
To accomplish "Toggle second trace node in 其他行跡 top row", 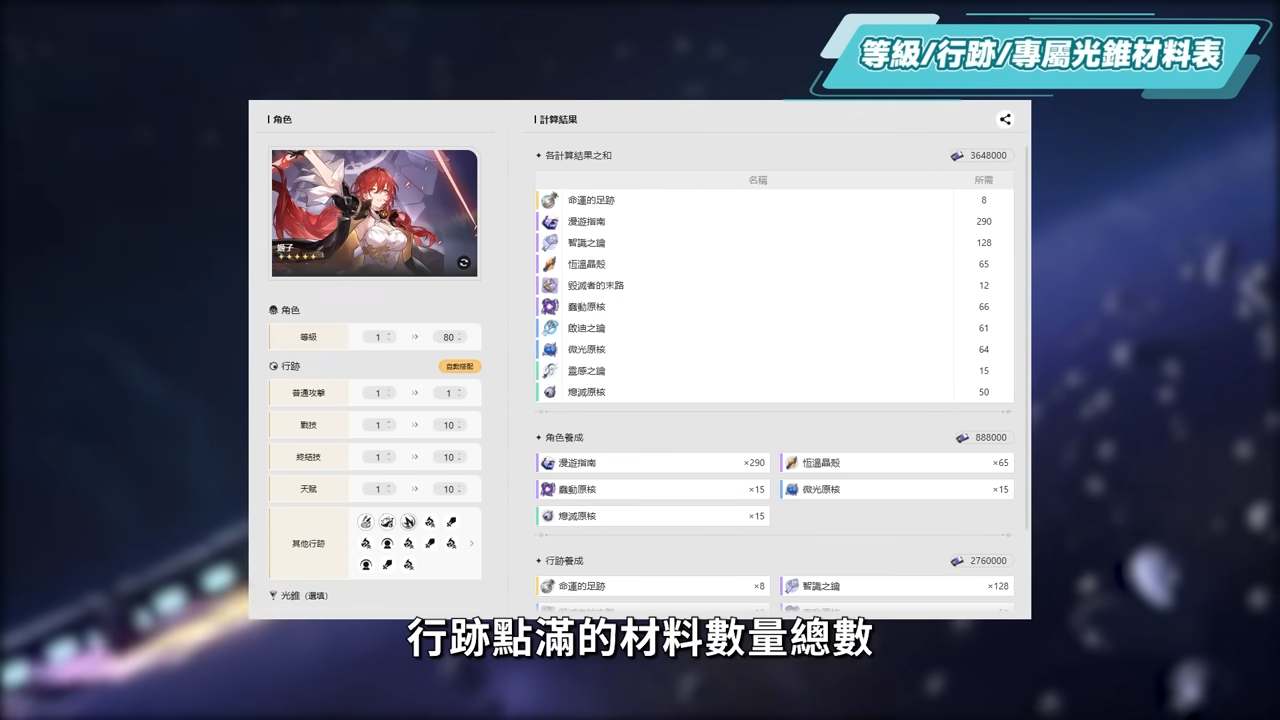I will tap(387, 522).
